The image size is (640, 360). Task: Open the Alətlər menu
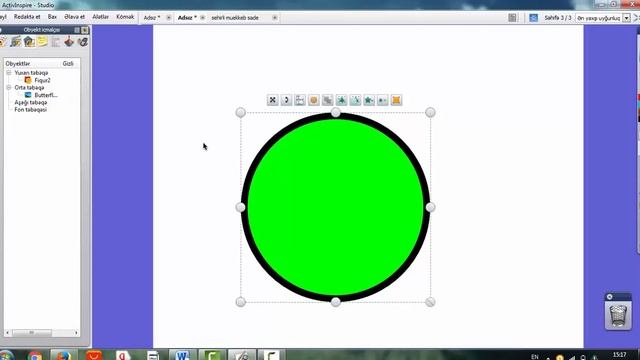coord(100,17)
